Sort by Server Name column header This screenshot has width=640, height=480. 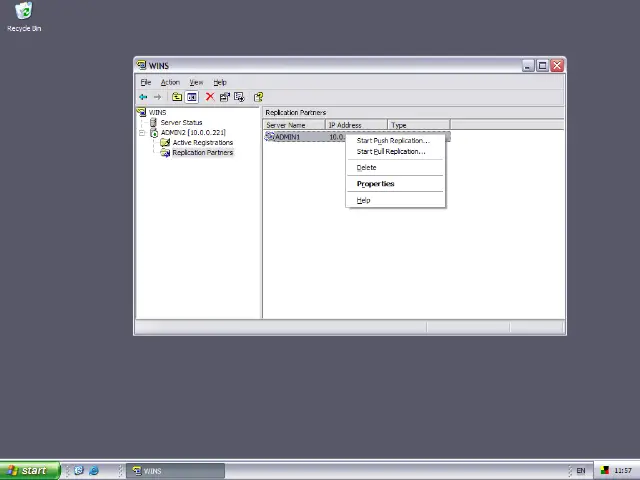pyautogui.click(x=294, y=125)
